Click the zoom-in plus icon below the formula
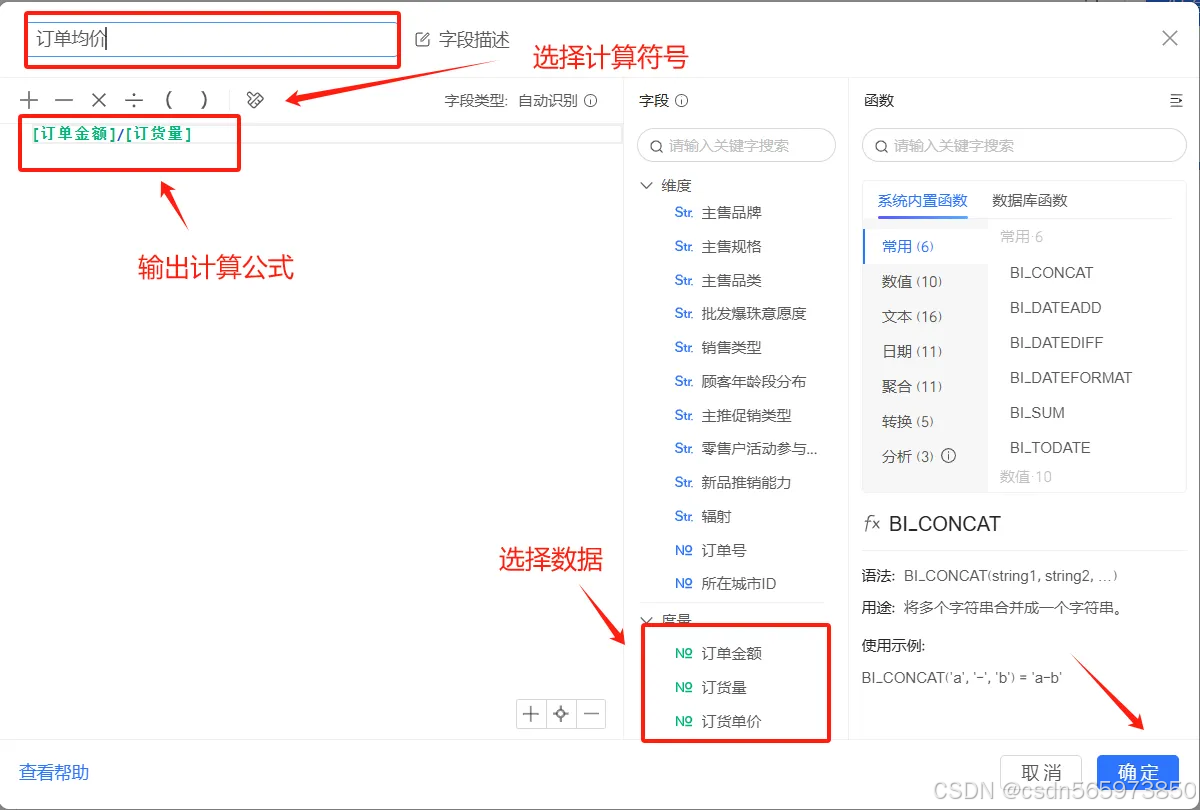This screenshot has height=810, width=1200. pos(531,713)
